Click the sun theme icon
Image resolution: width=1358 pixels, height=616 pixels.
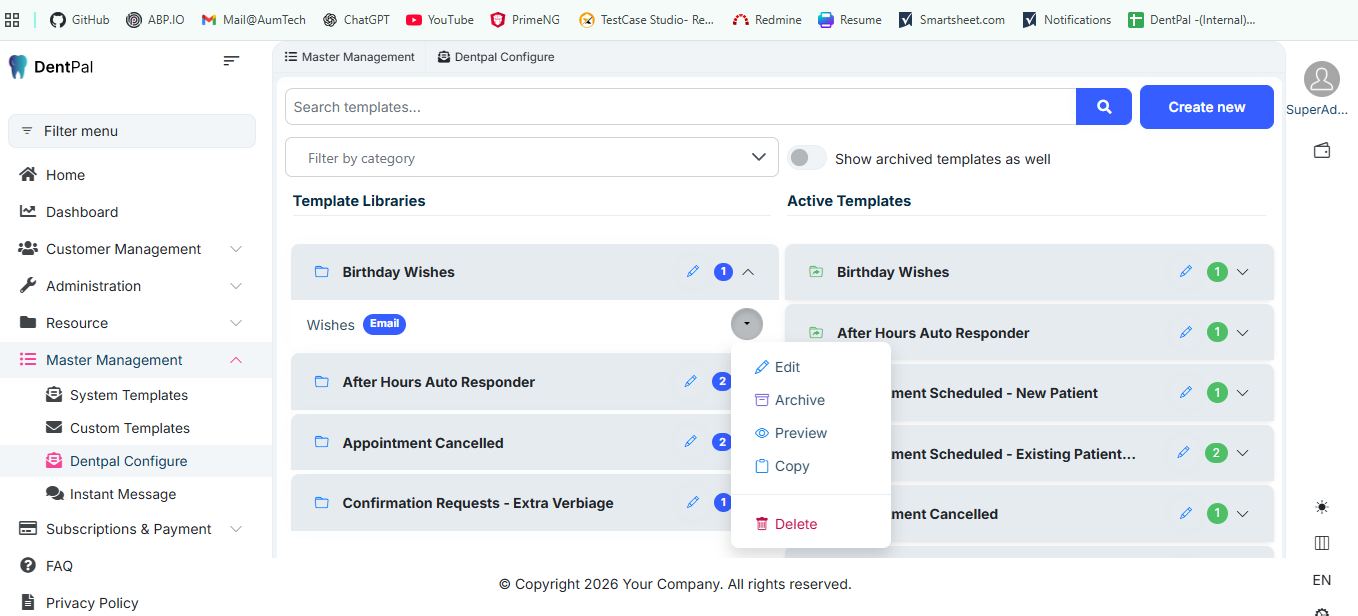point(1321,507)
